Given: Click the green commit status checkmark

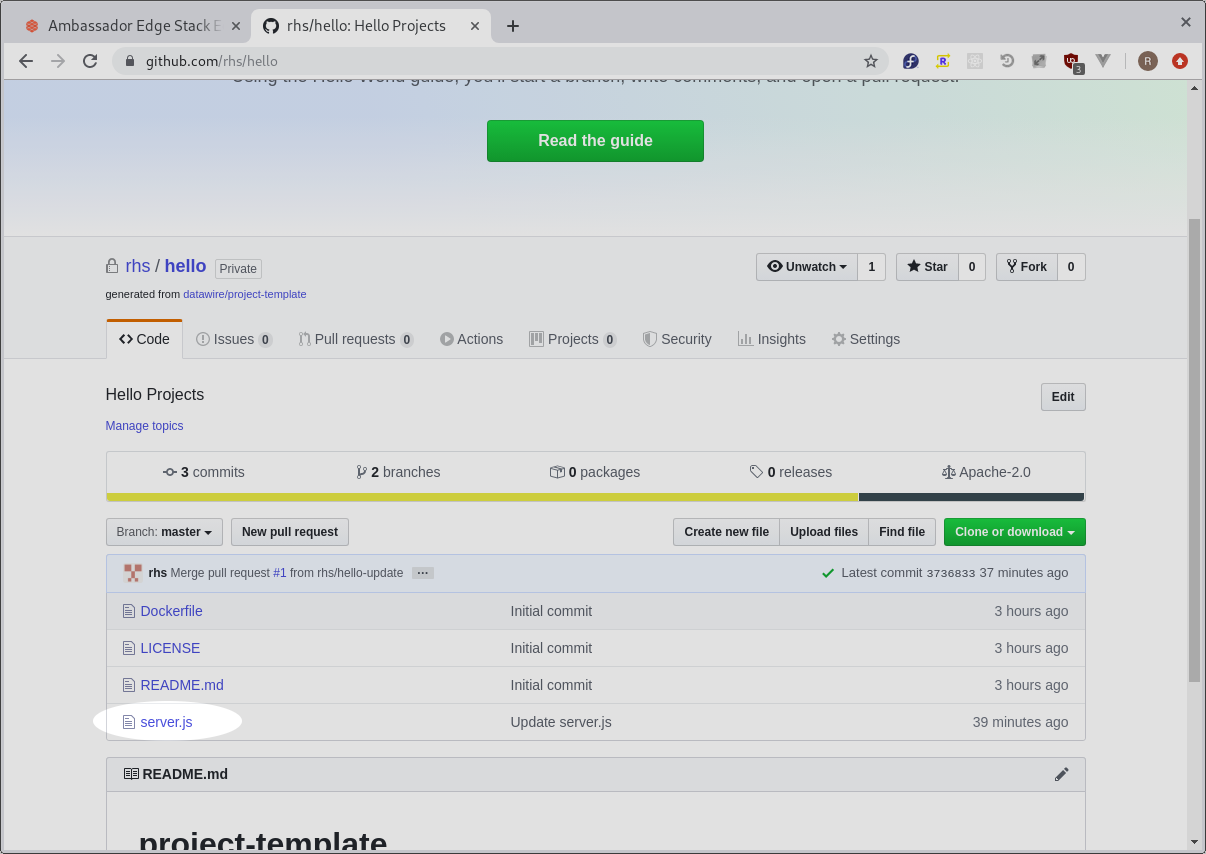Looking at the screenshot, I should [x=828, y=573].
